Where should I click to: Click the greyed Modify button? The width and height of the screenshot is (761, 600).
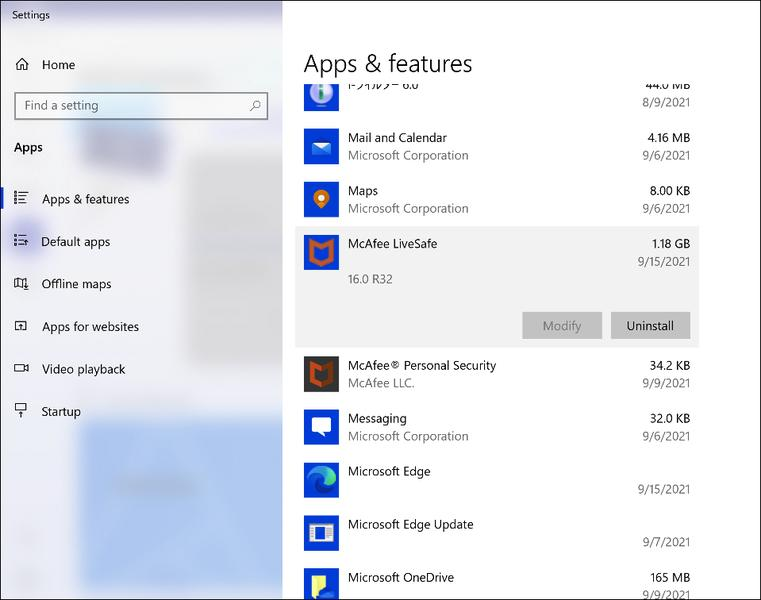point(562,325)
